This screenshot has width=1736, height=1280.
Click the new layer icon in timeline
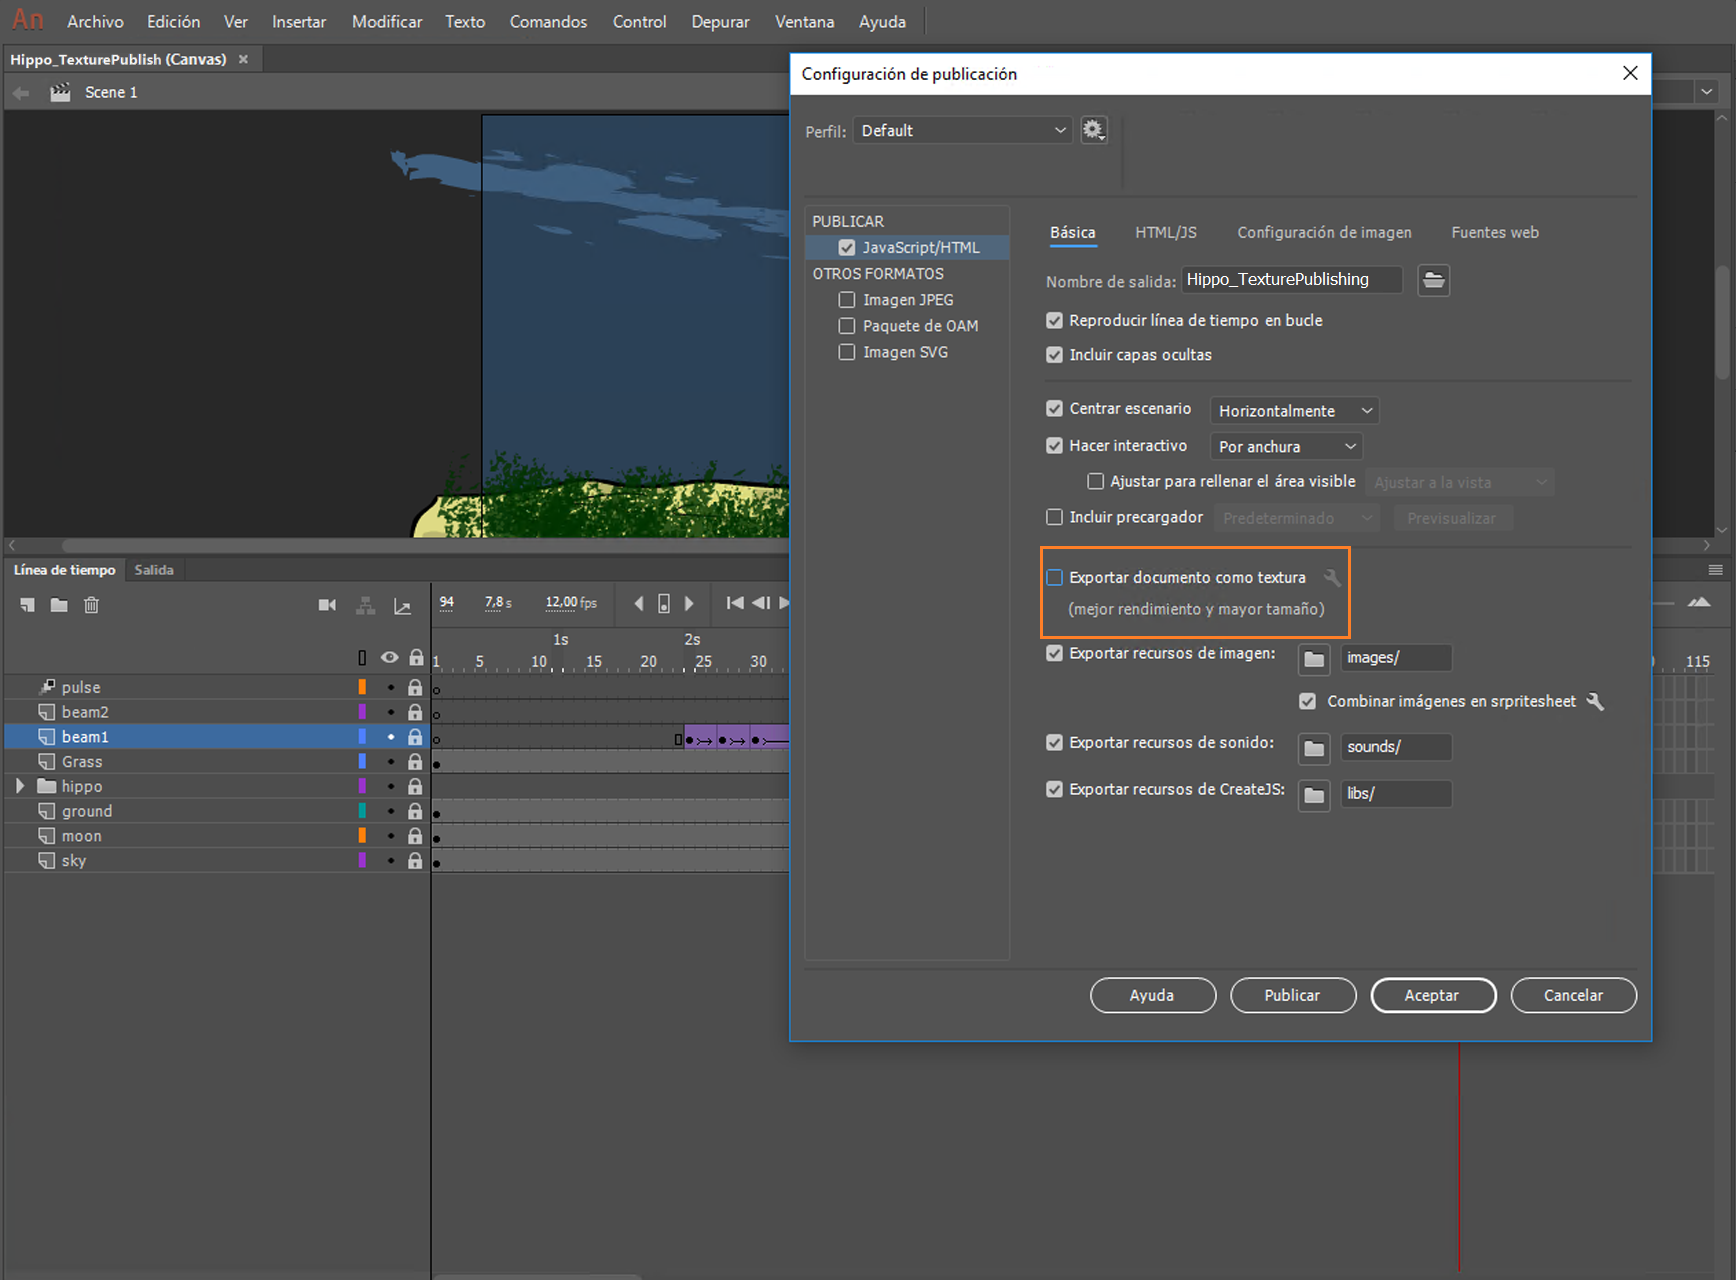pyautogui.click(x=28, y=605)
